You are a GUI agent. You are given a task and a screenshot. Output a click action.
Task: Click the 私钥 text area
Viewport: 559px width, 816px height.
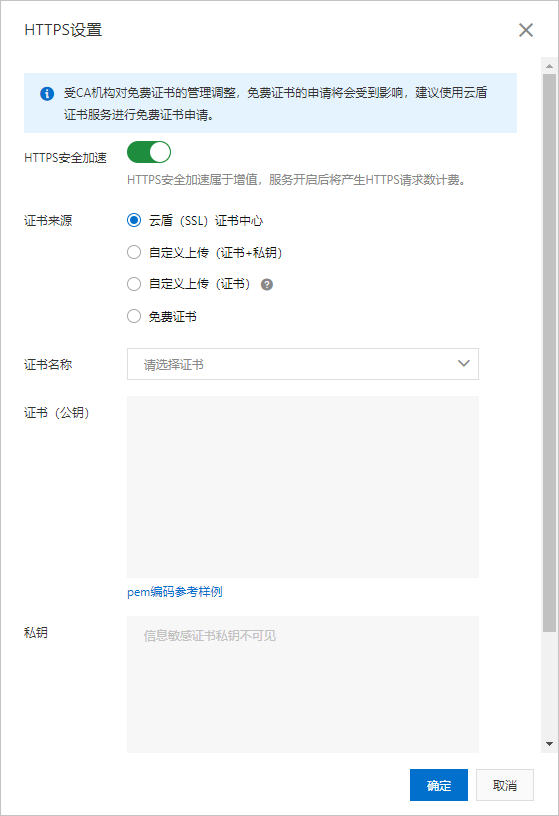click(303, 684)
